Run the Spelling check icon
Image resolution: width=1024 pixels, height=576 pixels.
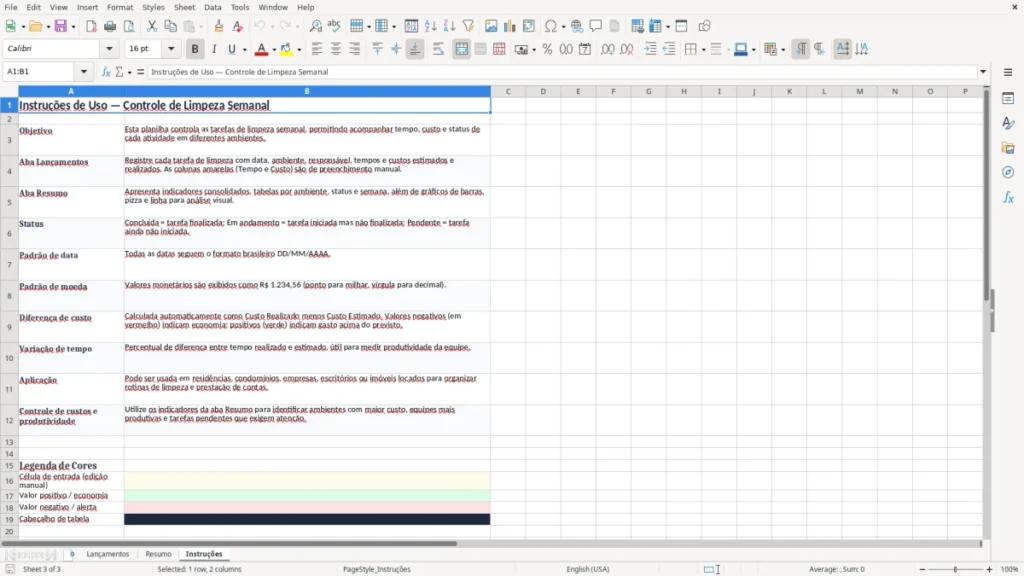tap(334, 26)
